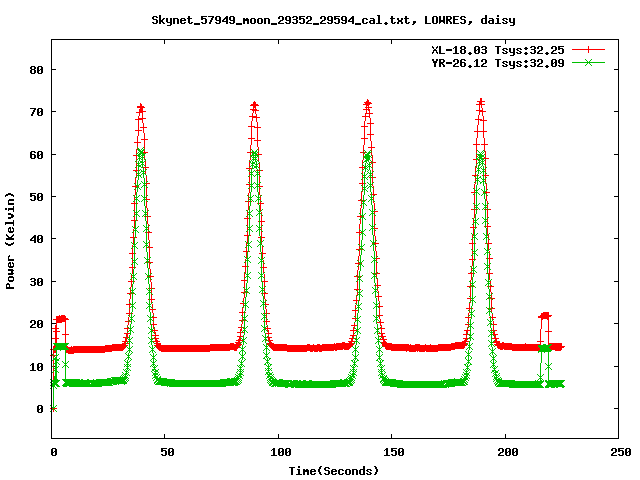
Task: Click the red peak near 40 seconds
Action: 141,109
